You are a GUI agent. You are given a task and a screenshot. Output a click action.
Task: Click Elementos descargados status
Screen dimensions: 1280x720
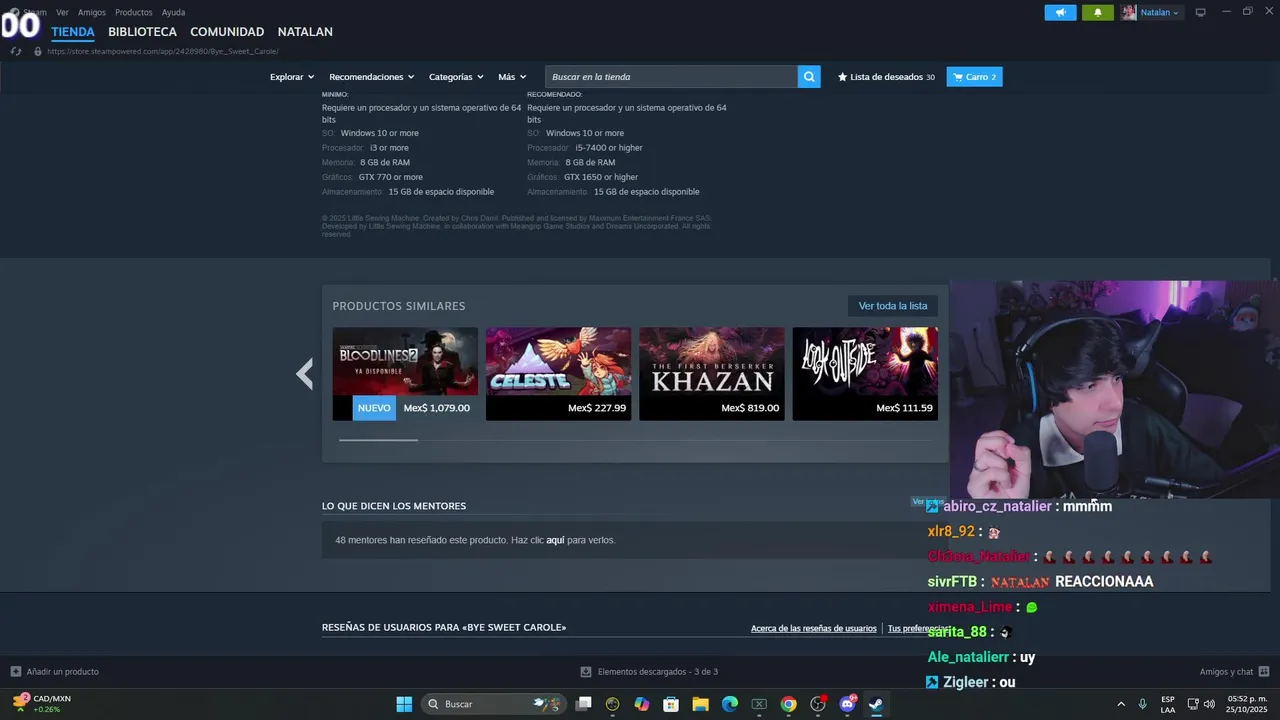tap(657, 672)
